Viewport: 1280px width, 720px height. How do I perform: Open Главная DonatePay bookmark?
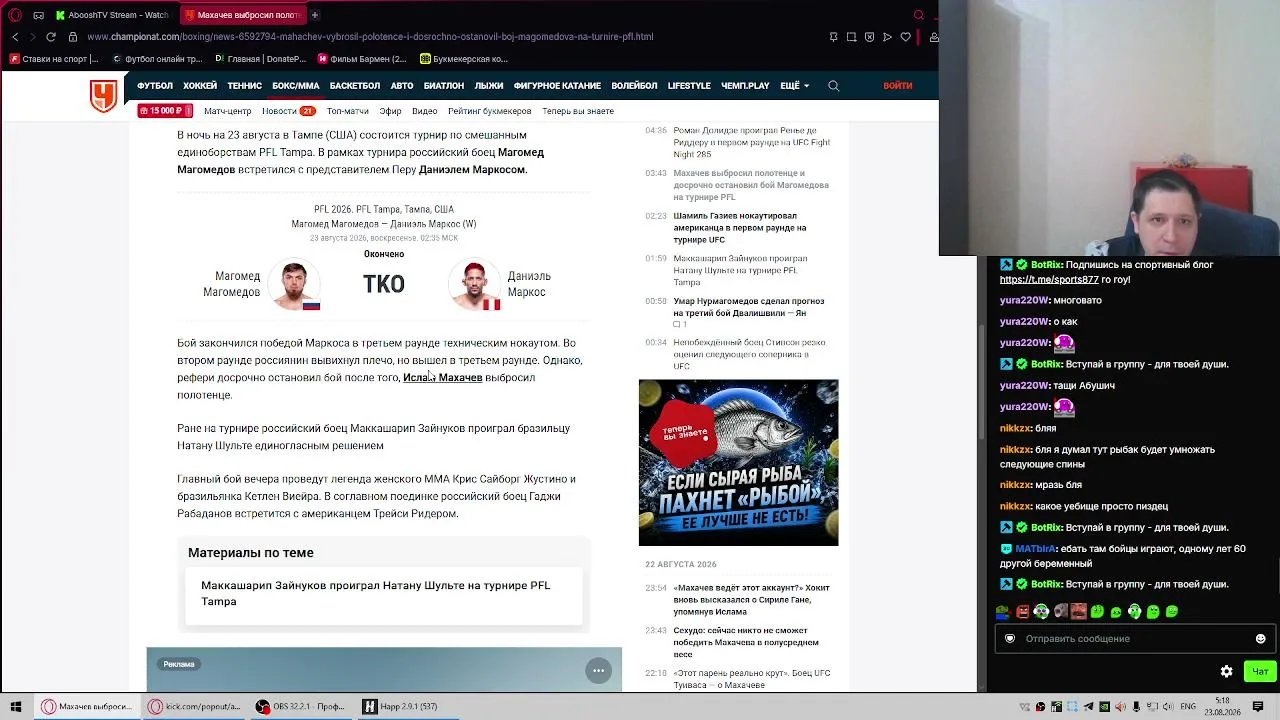pyautogui.click(x=259, y=59)
